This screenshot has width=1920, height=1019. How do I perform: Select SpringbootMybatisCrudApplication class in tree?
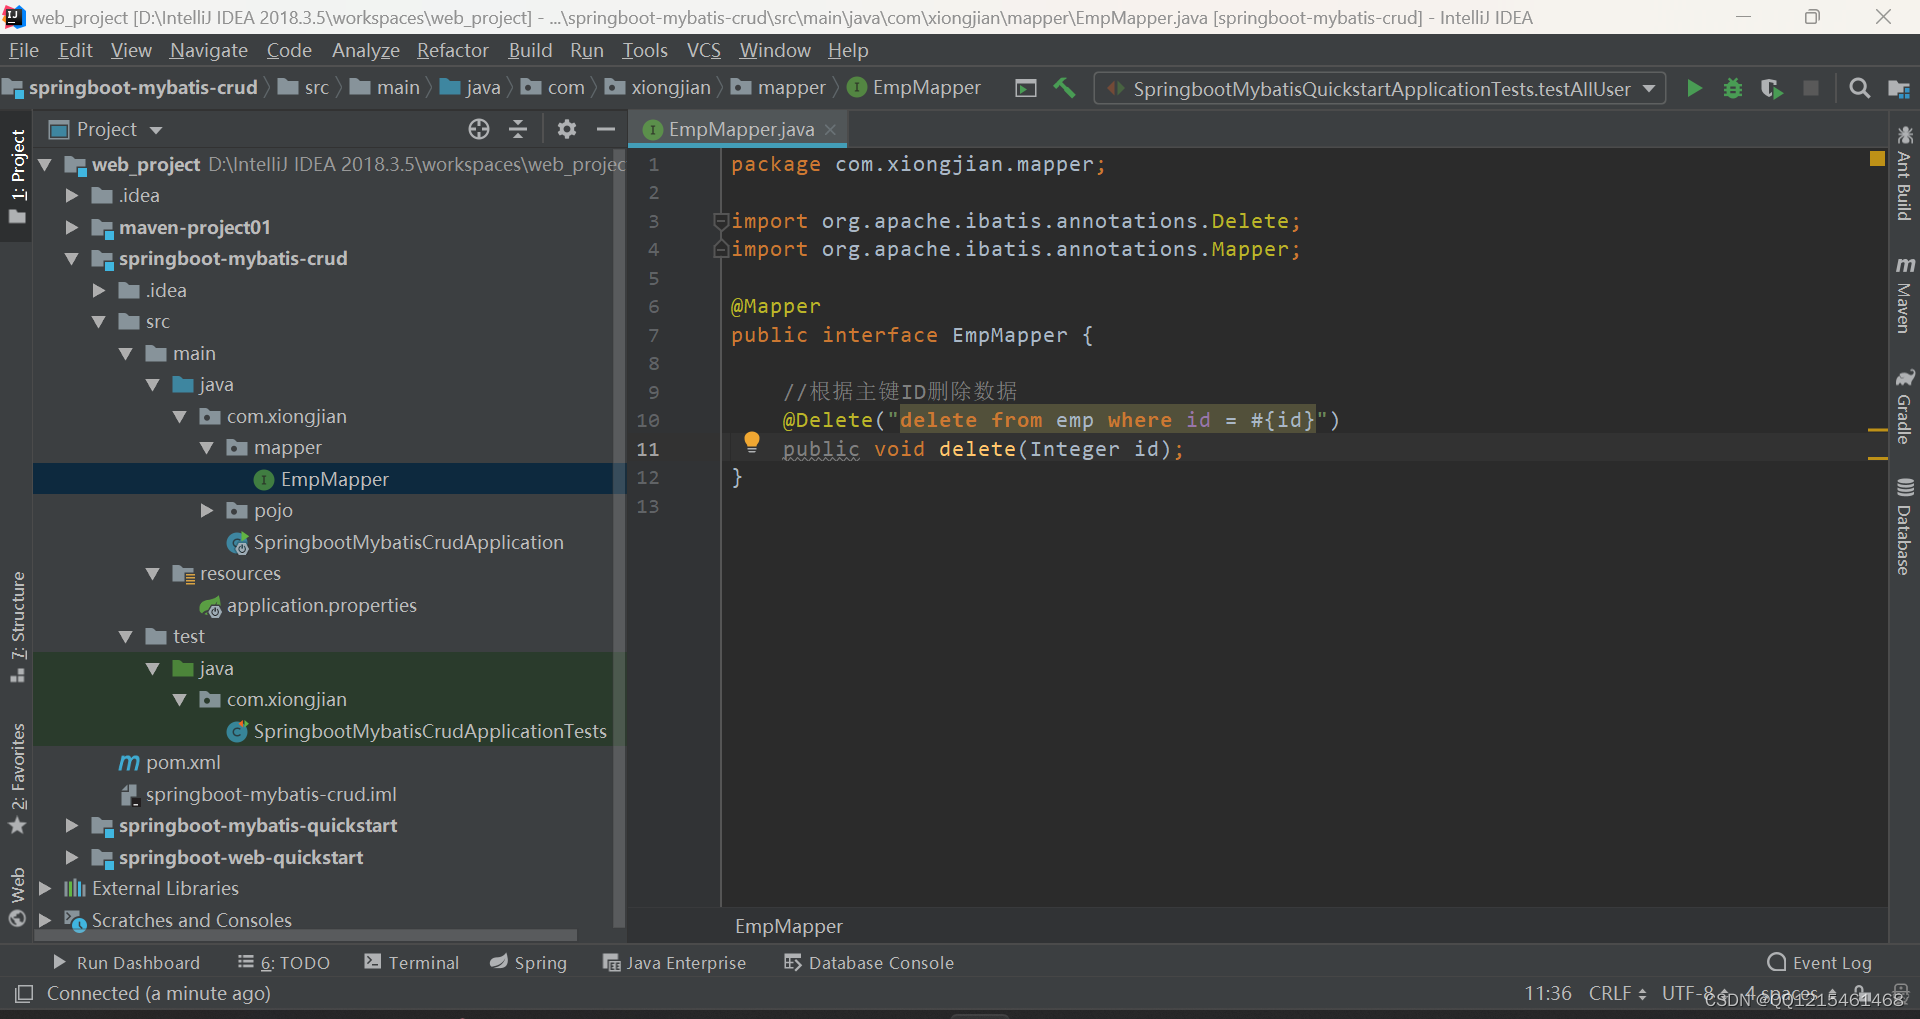(x=408, y=542)
